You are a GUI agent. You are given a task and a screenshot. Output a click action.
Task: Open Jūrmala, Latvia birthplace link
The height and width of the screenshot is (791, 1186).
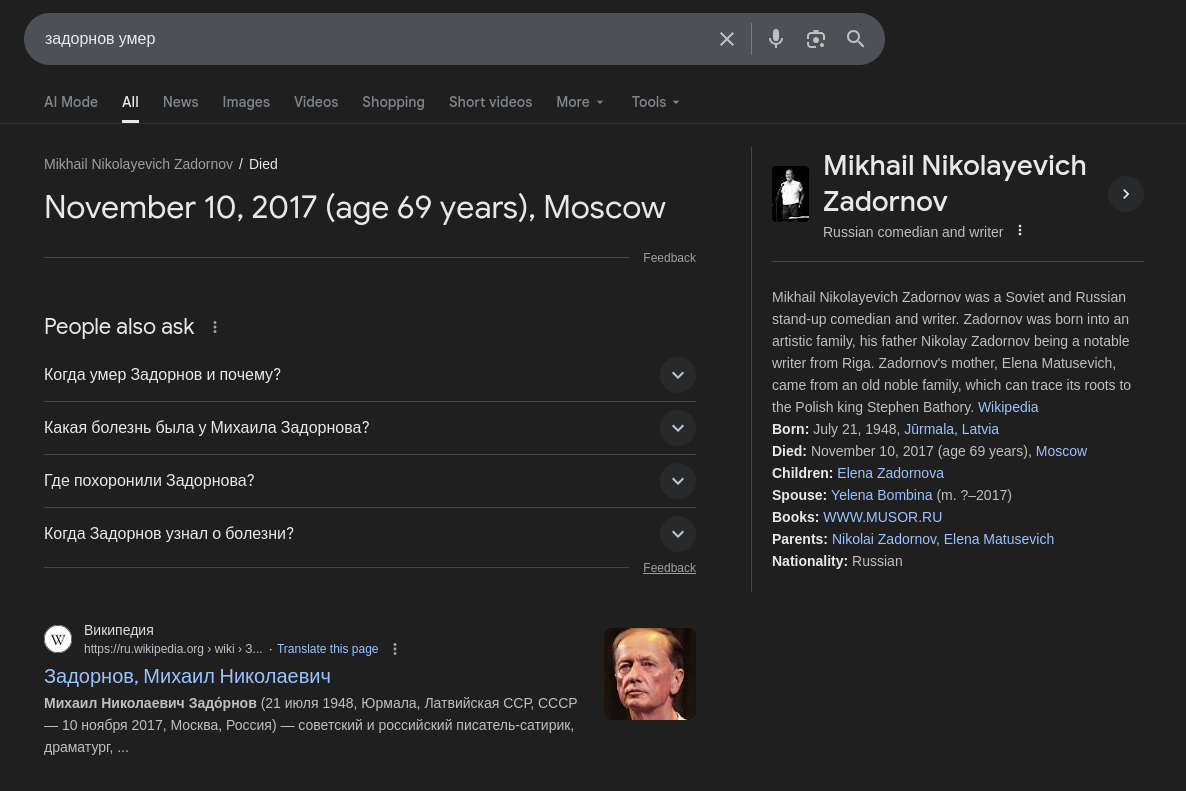point(952,429)
